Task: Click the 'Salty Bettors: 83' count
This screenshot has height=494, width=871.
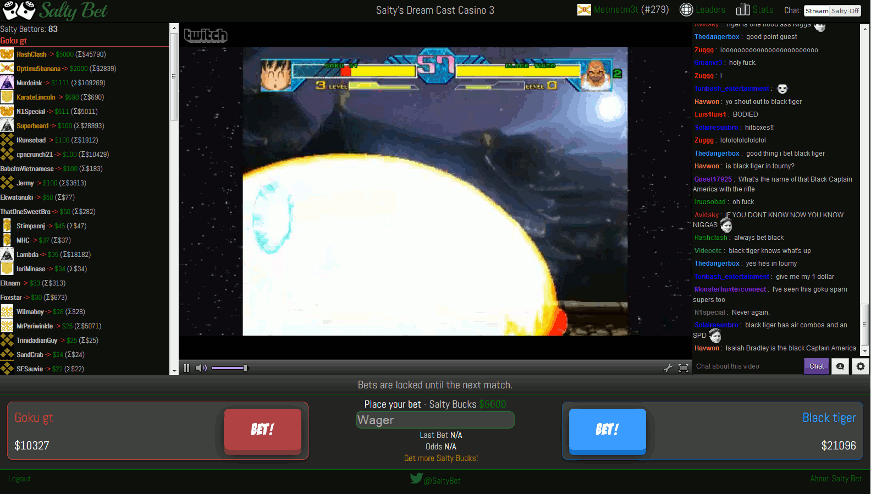Action: [29, 29]
